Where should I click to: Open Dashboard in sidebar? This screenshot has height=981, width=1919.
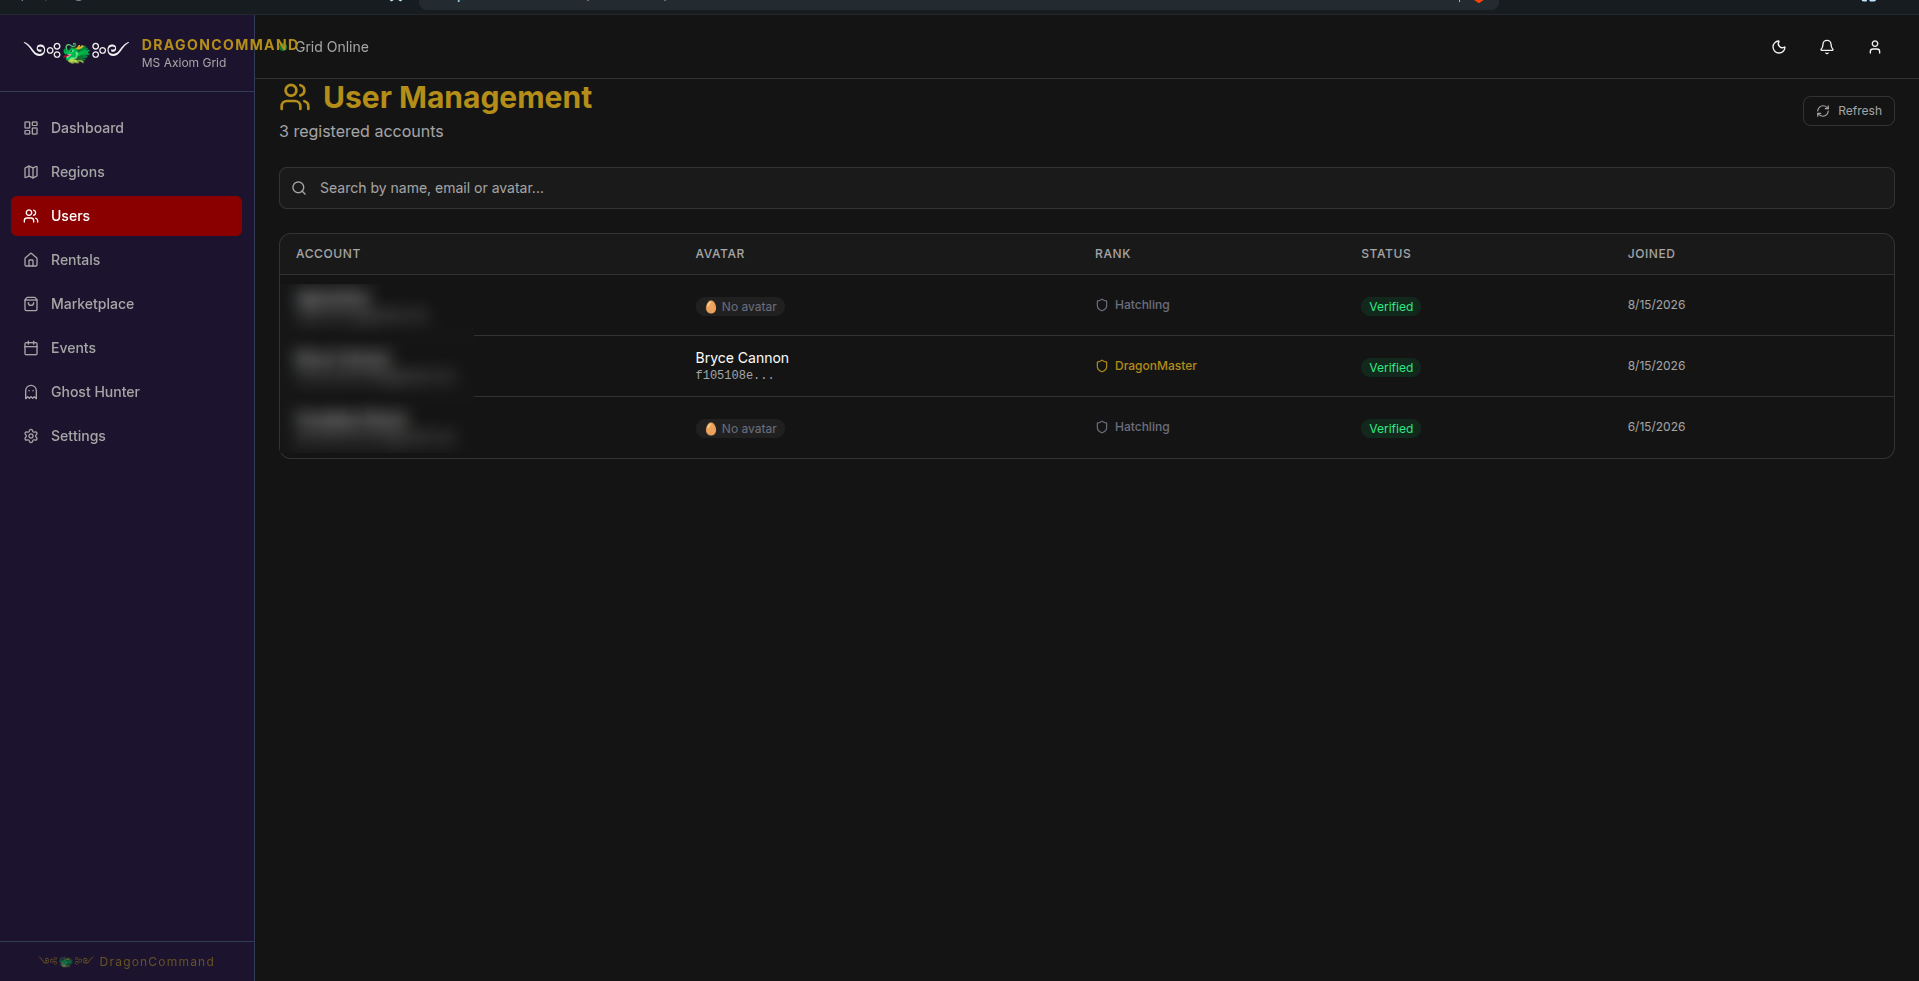[x=126, y=128]
